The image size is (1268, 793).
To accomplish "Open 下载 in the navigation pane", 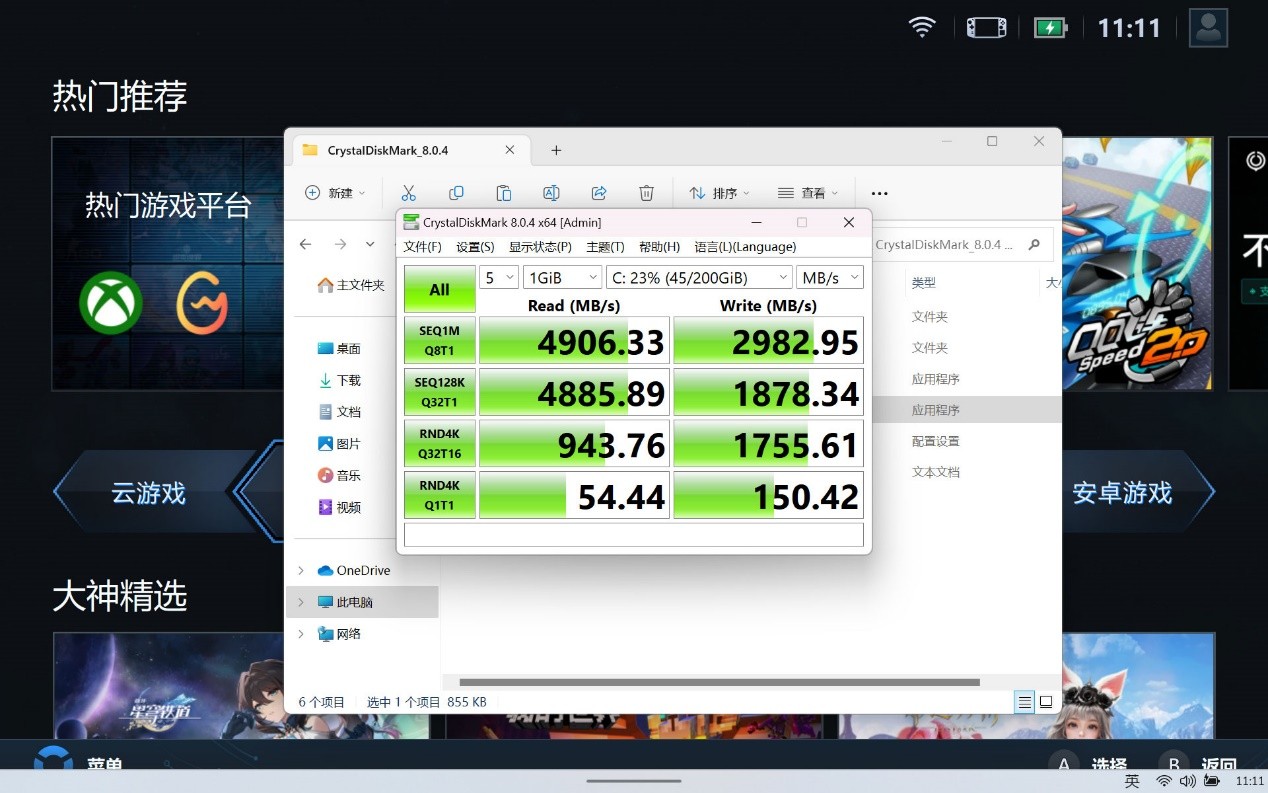I will click(339, 380).
